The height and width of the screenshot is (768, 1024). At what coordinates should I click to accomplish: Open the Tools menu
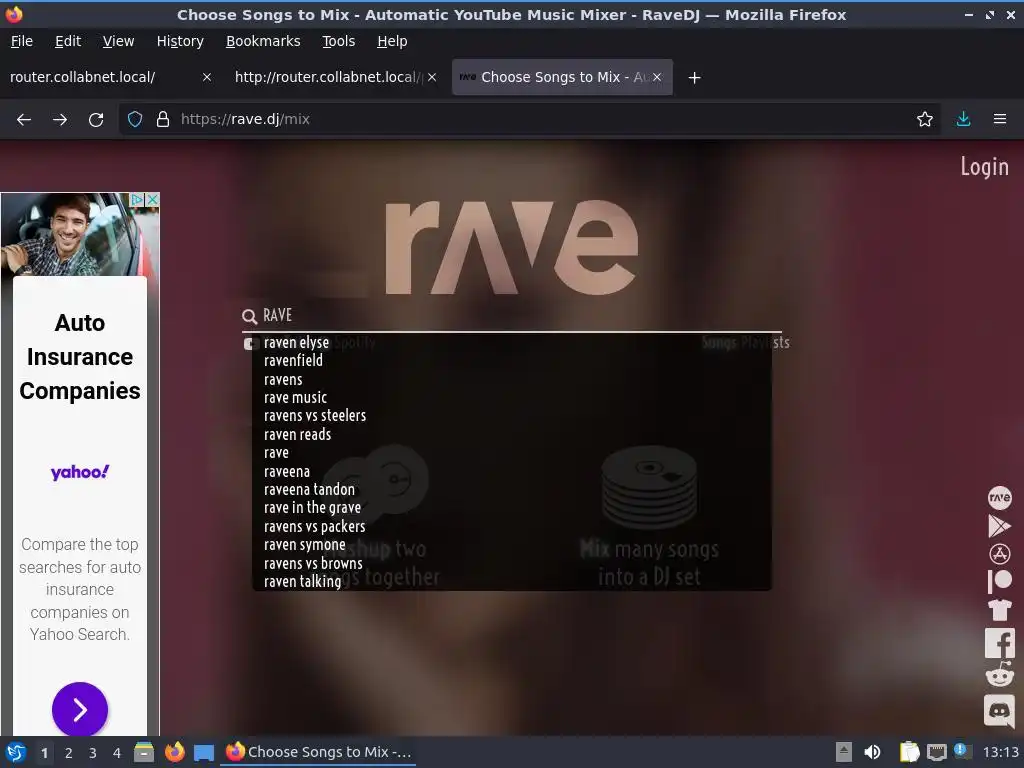(338, 41)
